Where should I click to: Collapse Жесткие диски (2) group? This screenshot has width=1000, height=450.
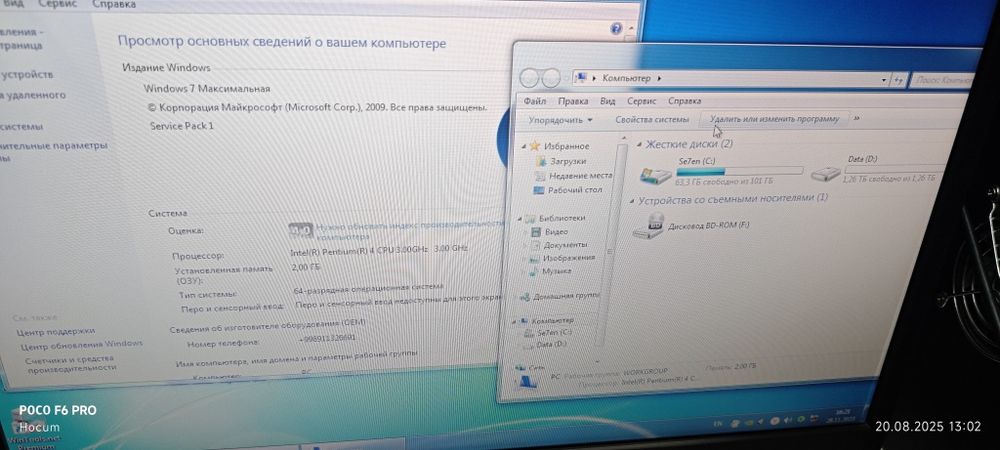[640, 145]
